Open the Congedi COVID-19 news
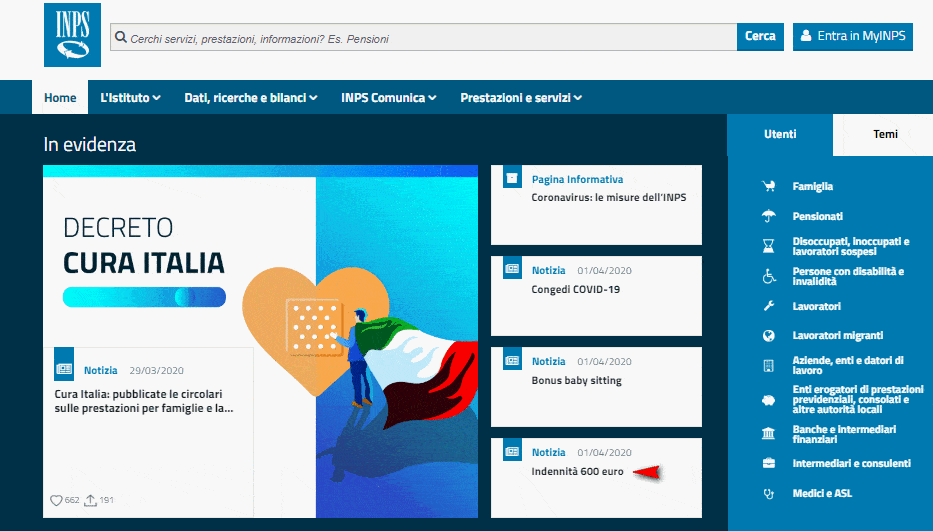Screen dimensions: 933x531 point(575,289)
